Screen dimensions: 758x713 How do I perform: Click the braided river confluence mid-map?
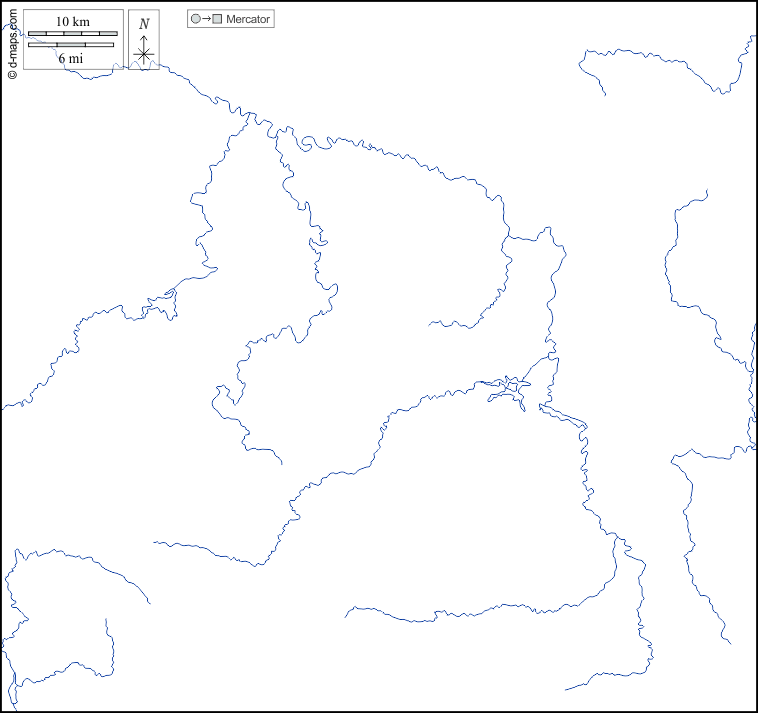511,386
